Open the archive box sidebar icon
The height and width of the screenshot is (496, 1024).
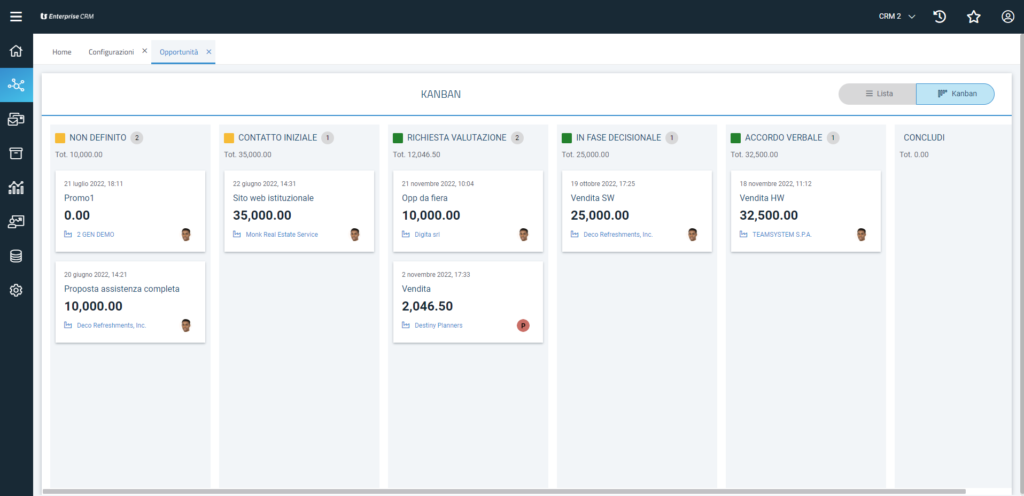pos(16,153)
